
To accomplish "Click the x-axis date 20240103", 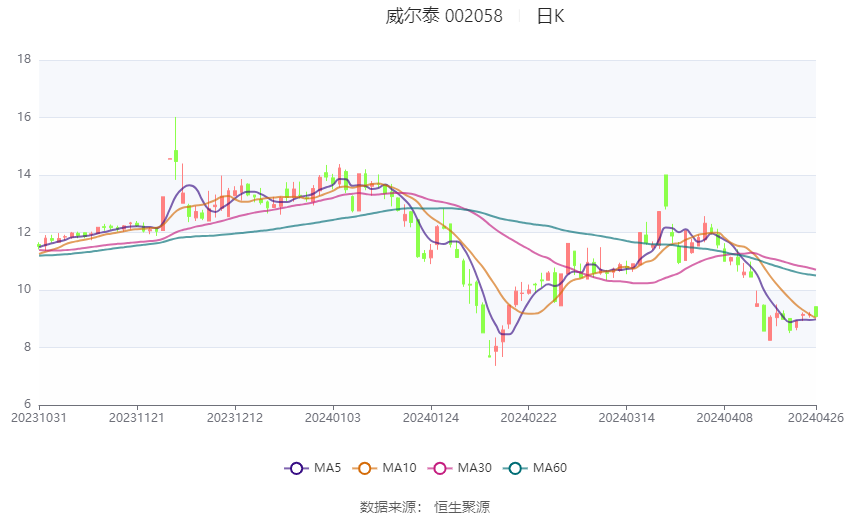I will pyautogui.click(x=333, y=418).
